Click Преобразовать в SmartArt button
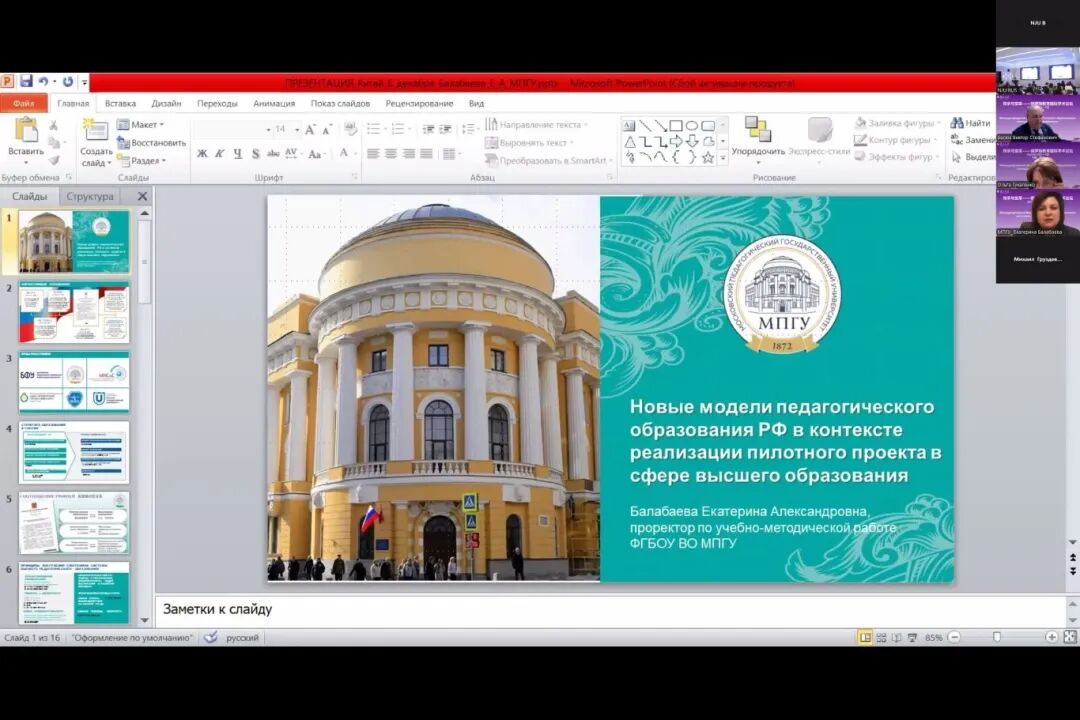Screen dimensions: 1080x720 548,161
